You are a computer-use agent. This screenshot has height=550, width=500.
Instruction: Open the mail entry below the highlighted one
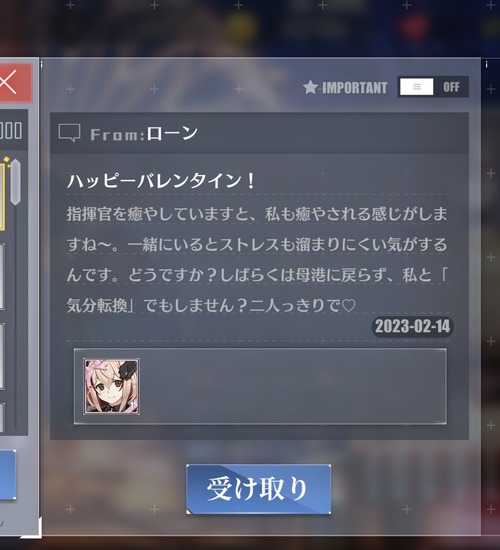tap(2, 276)
